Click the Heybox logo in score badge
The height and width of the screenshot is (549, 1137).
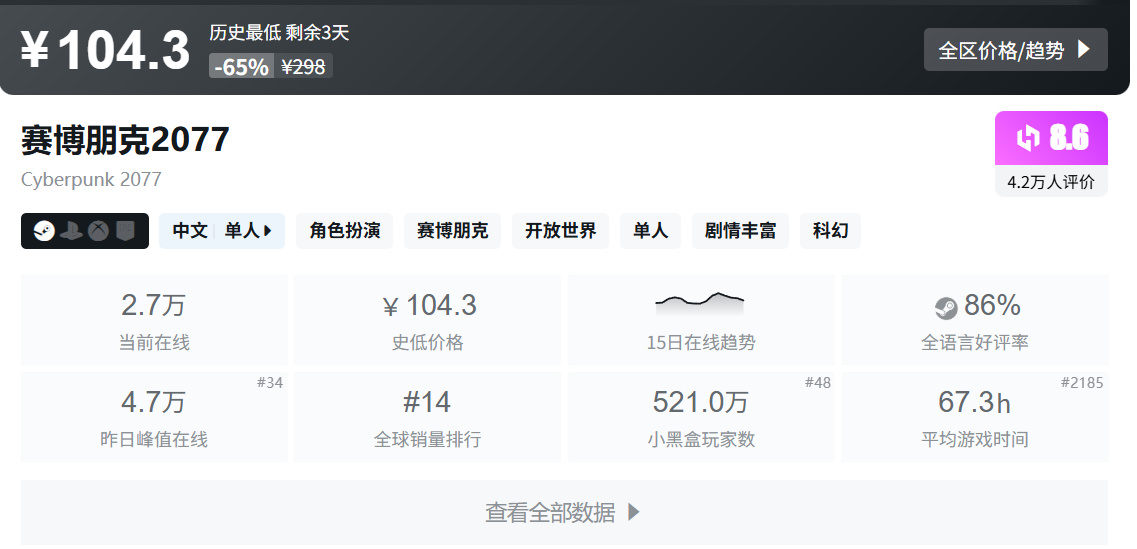(1028, 138)
